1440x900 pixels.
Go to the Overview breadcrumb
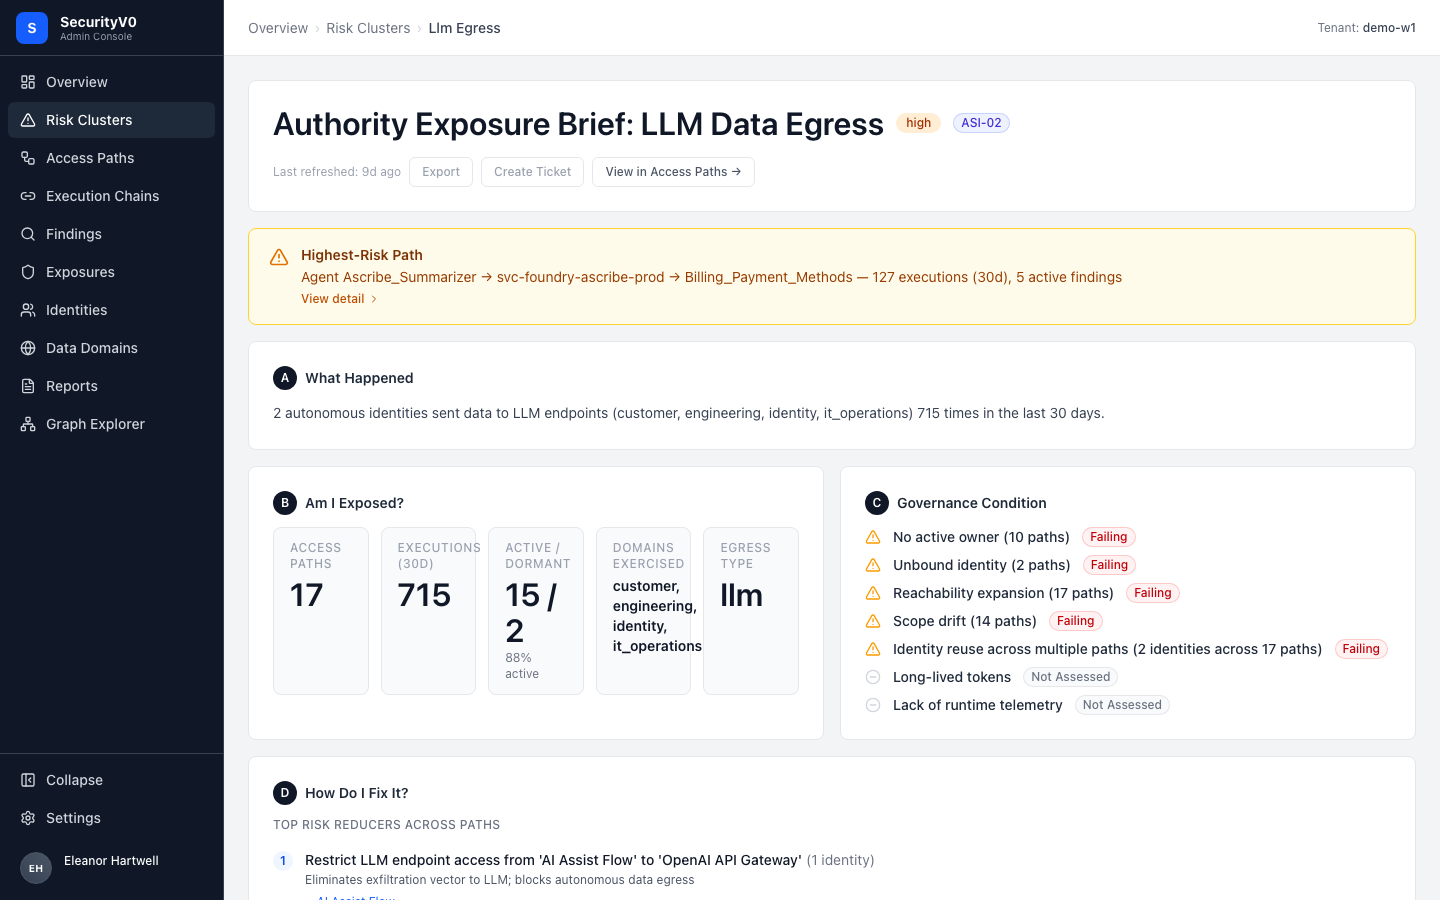tap(278, 28)
